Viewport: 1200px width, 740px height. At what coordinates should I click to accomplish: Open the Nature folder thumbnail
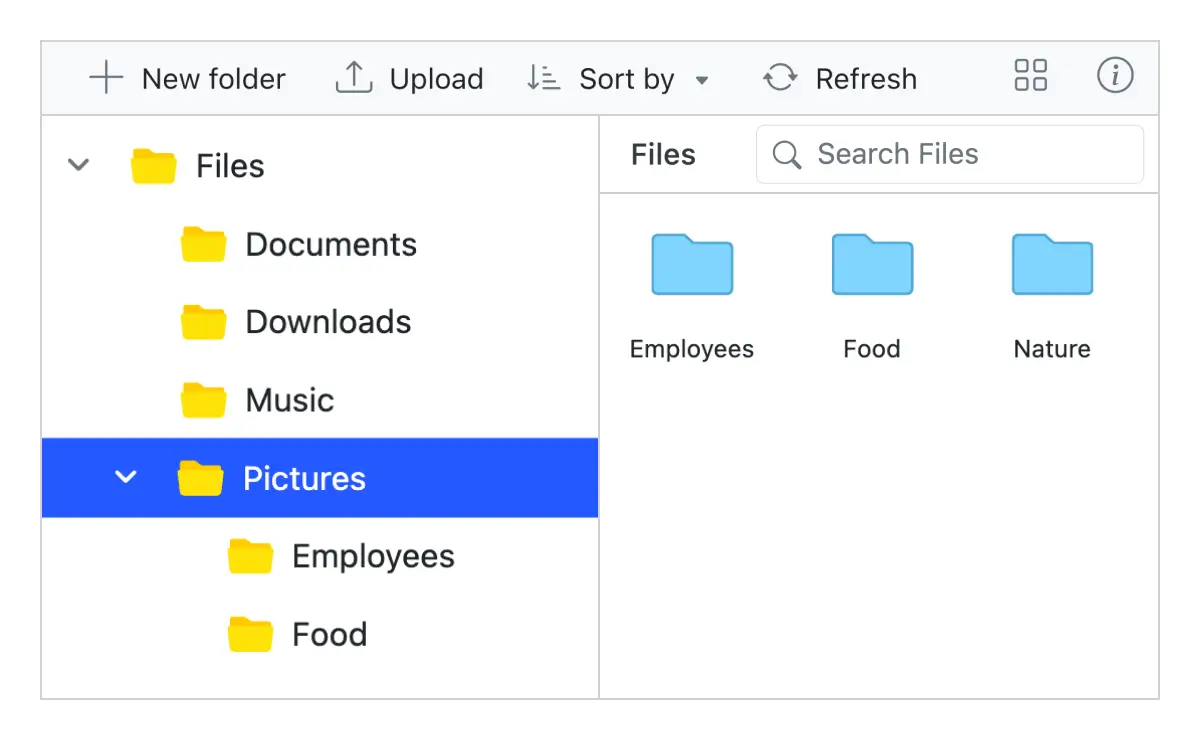(1051, 264)
